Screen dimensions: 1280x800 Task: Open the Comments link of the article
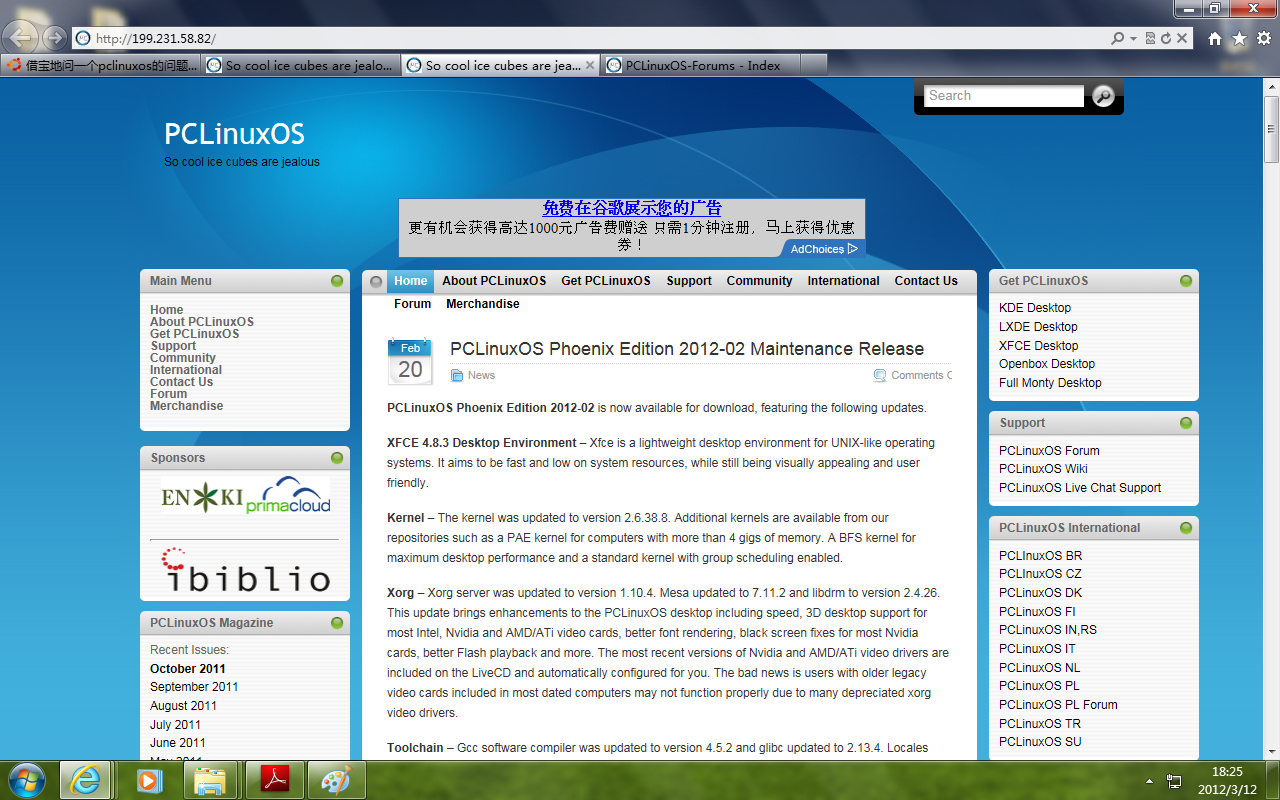920,376
